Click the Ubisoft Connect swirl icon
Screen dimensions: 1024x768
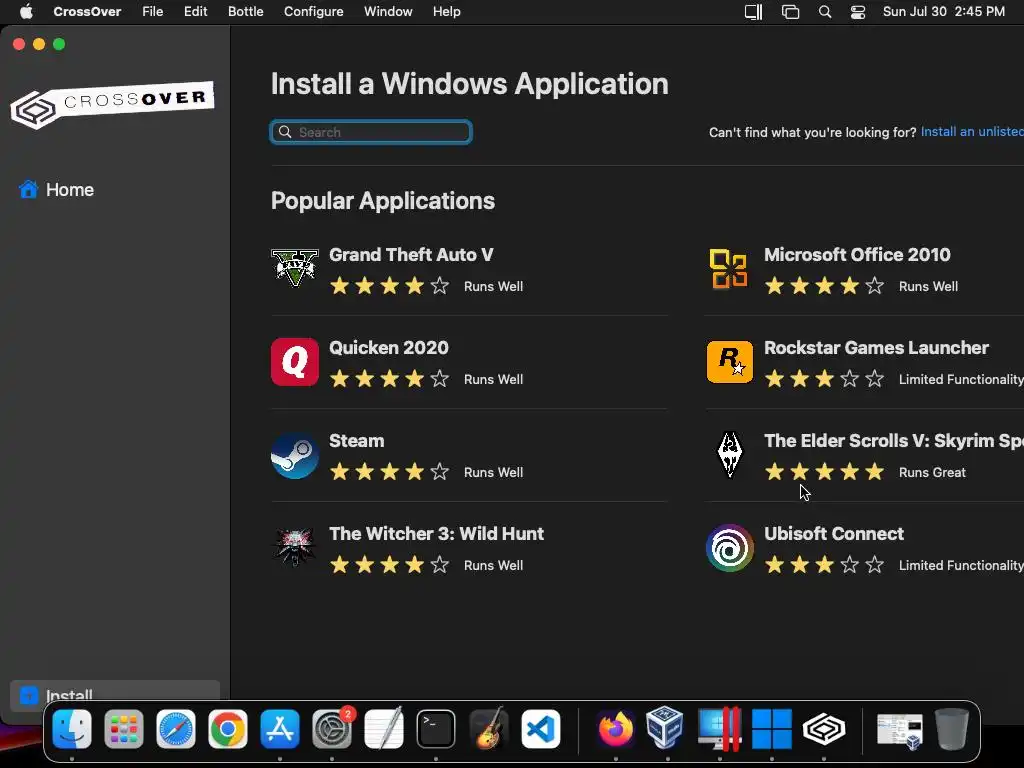coord(729,548)
